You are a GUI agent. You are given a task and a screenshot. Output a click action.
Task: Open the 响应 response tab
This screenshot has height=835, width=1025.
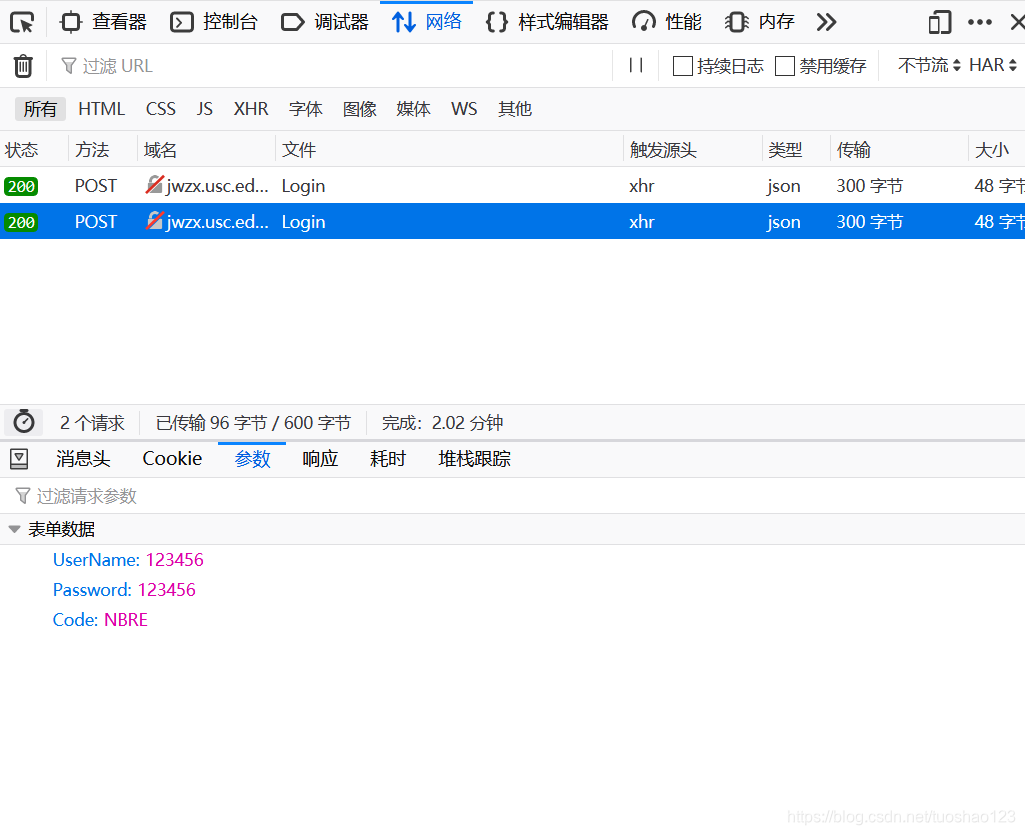[320, 459]
